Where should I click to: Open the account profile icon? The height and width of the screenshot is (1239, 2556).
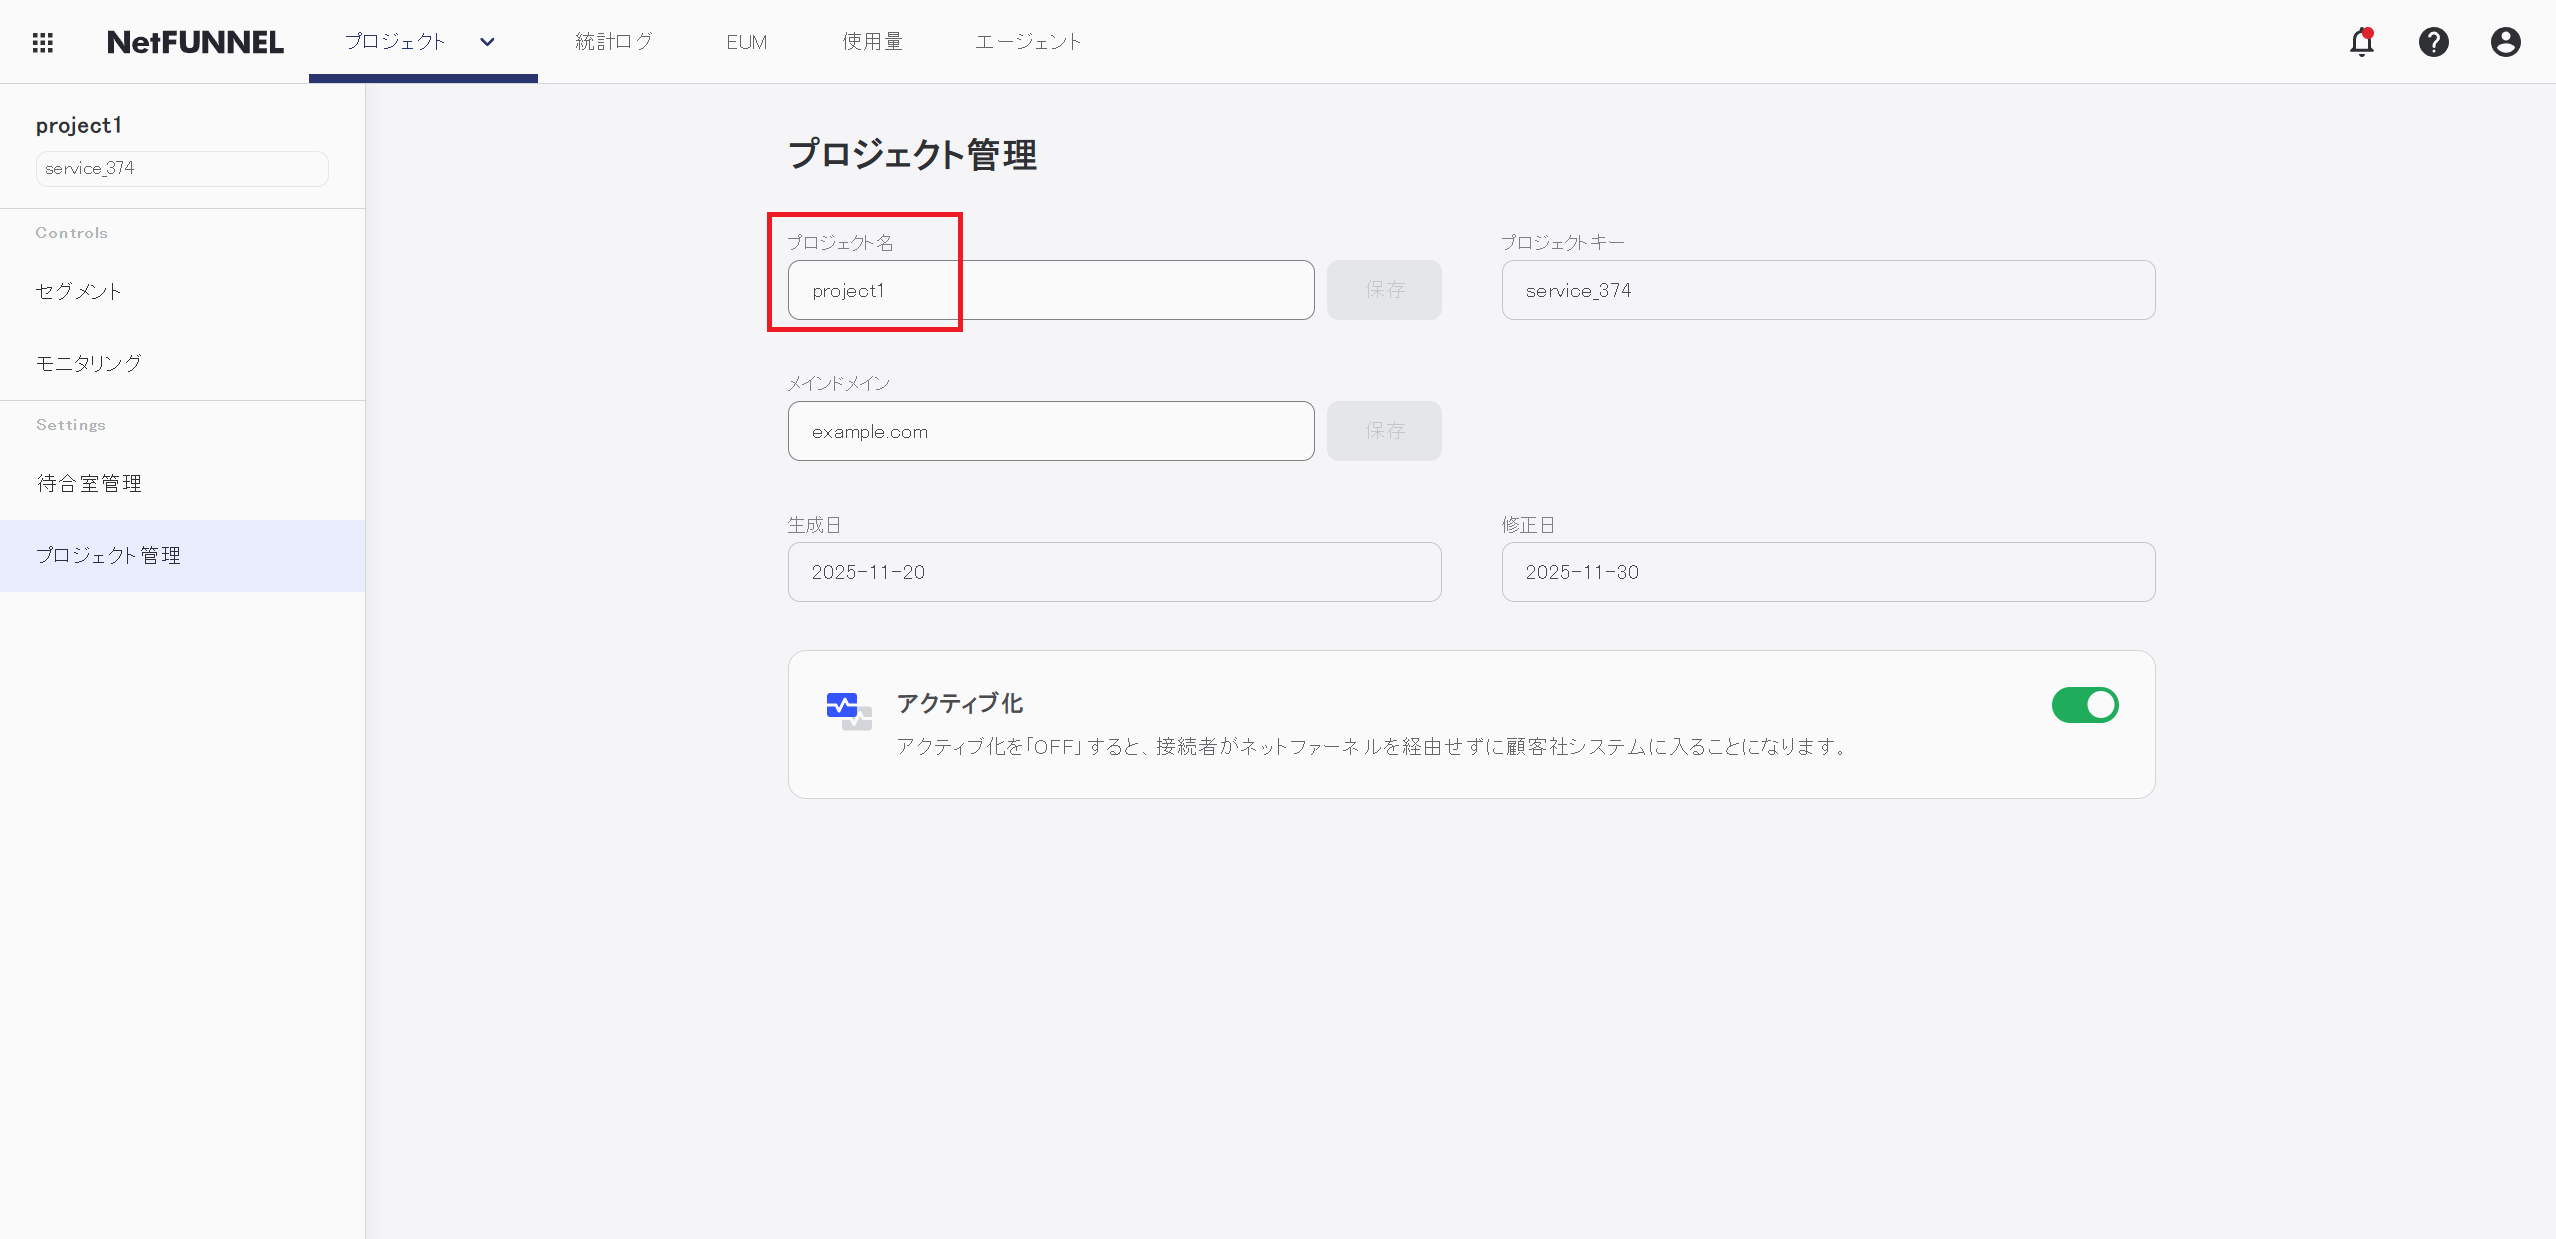pyautogui.click(x=2505, y=41)
